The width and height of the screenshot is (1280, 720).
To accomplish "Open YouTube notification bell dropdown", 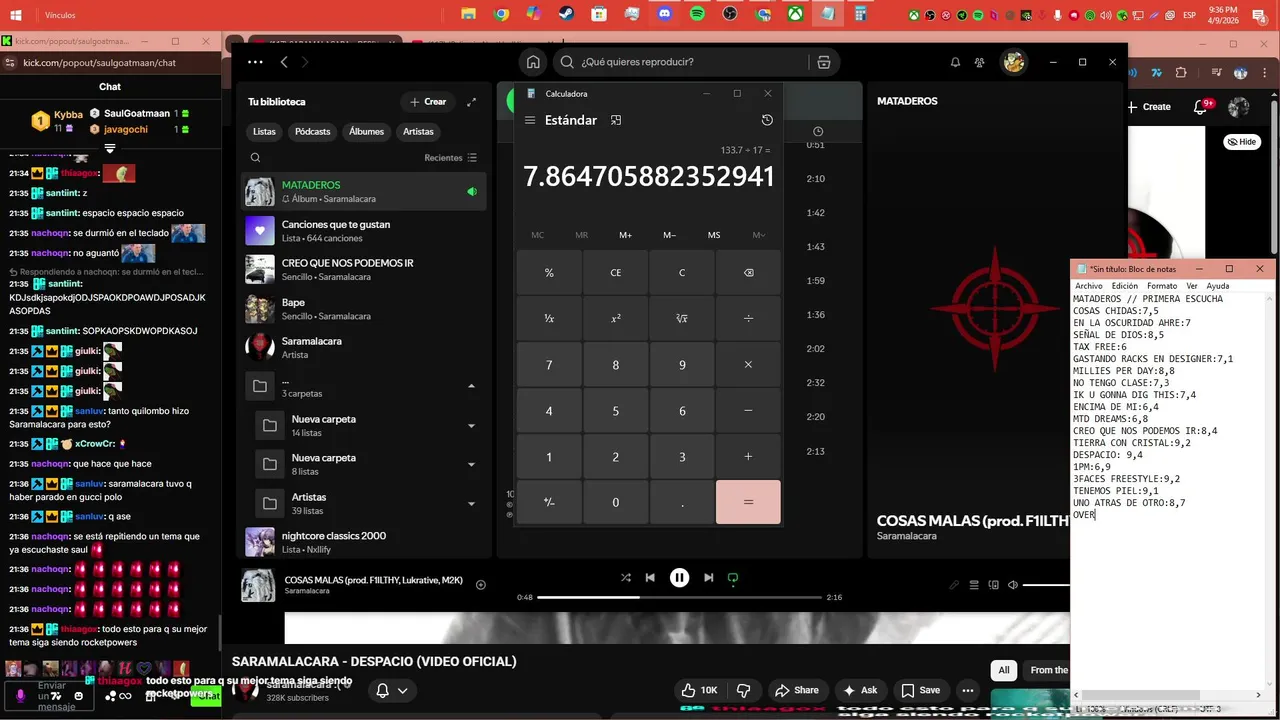I will click(391, 690).
